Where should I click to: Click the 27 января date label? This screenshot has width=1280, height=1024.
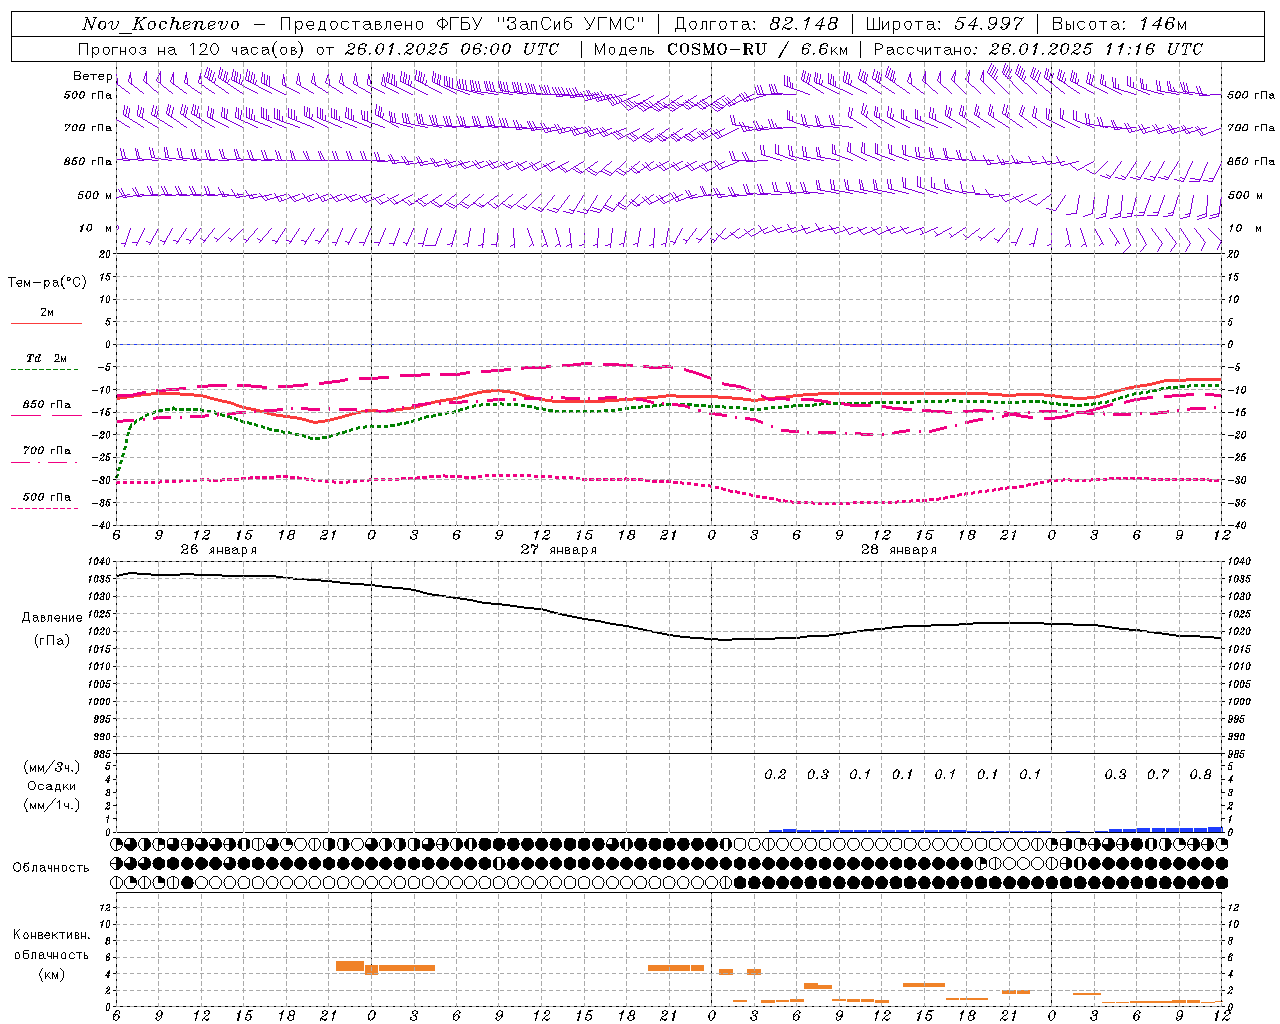coord(558,550)
